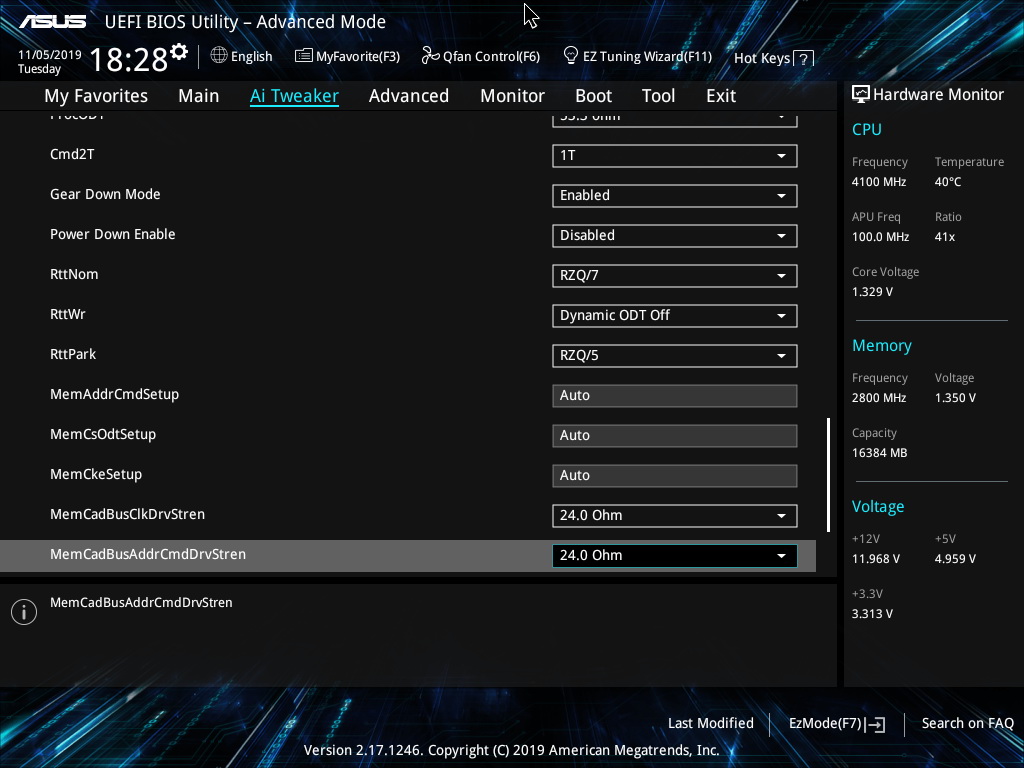Viewport: 1024px width, 768px height.
Task: Click the EZ Tuning Wizard lightbulb icon
Action: point(571,56)
